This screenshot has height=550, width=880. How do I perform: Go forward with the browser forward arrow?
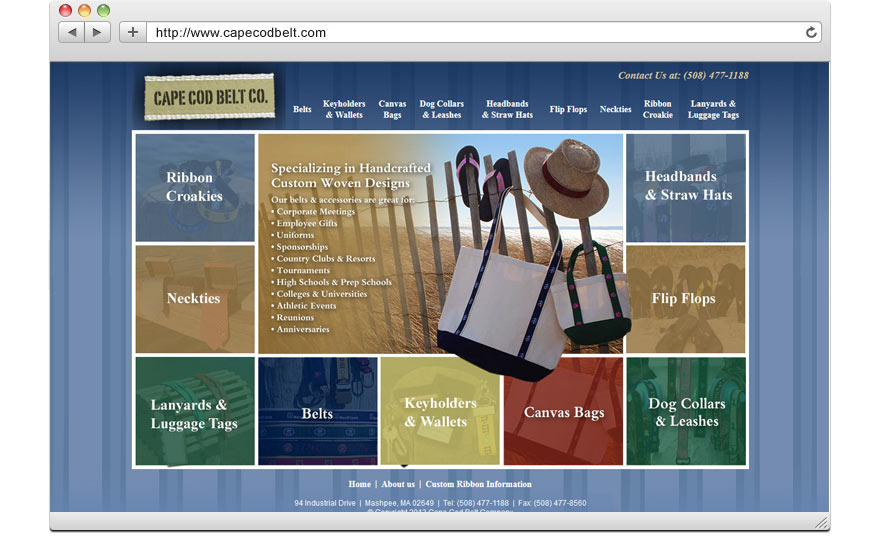pos(97,32)
